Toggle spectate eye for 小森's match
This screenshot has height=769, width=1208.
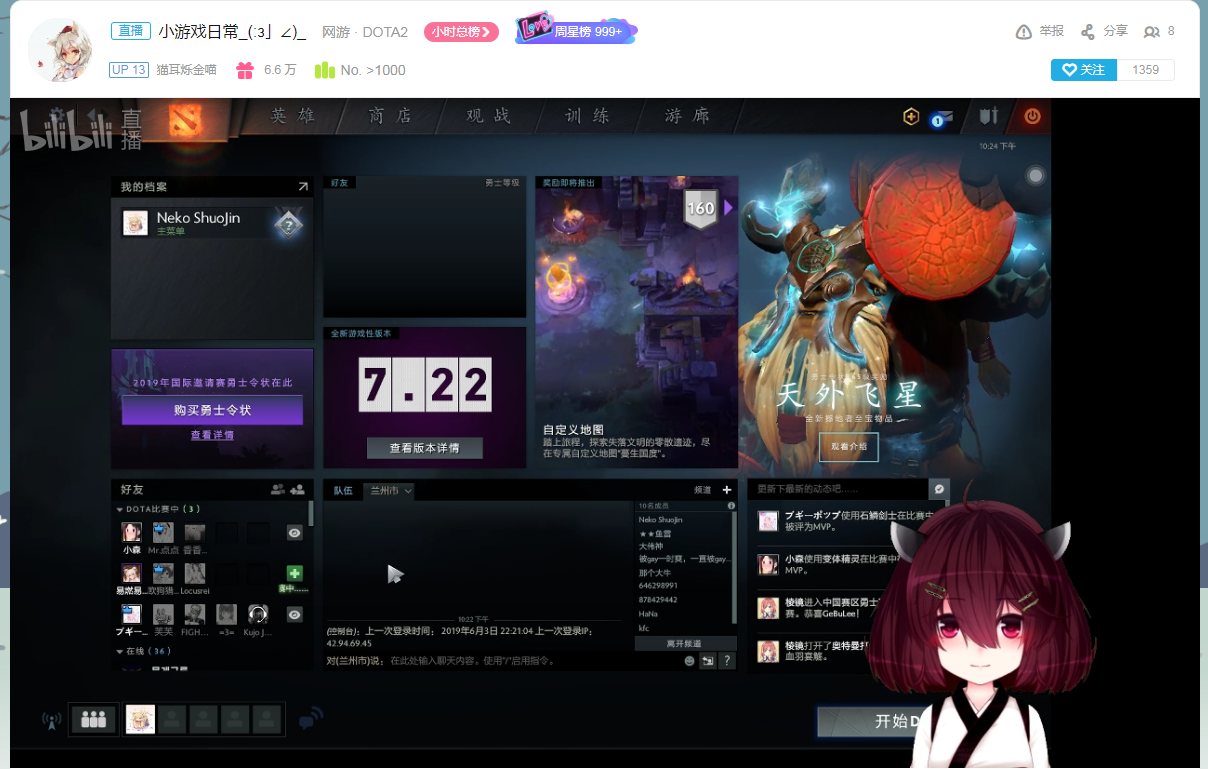click(x=295, y=534)
